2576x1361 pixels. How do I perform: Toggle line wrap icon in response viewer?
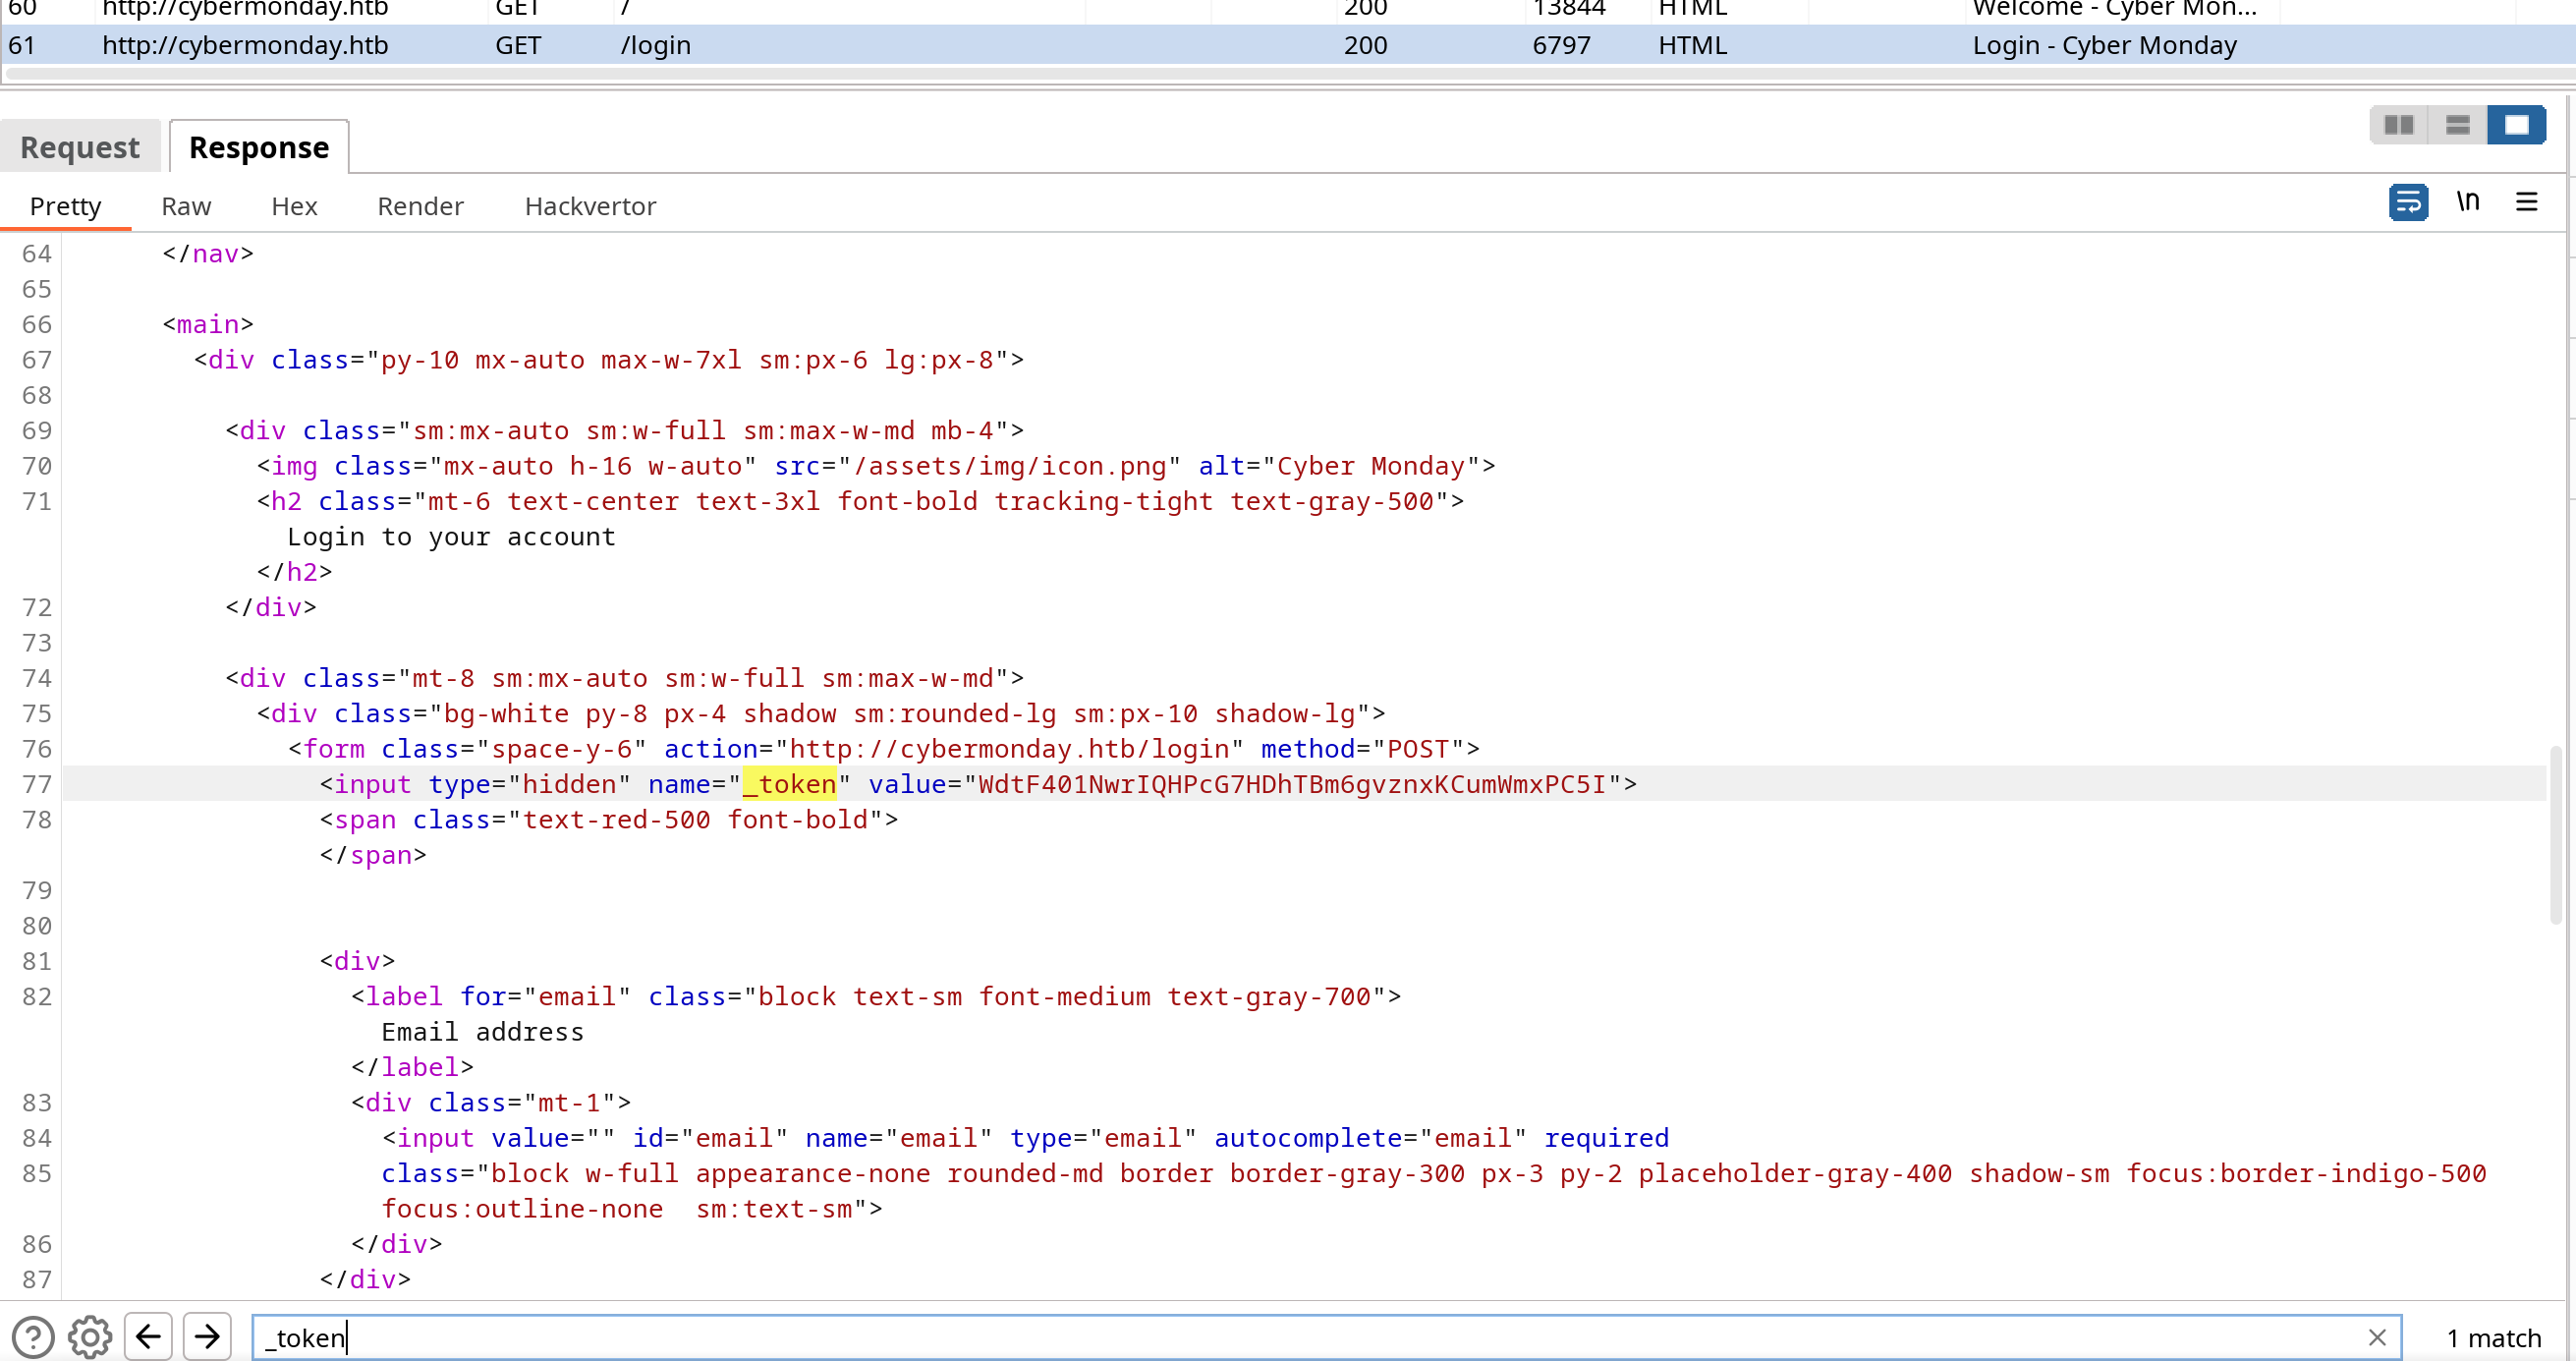[2408, 202]
